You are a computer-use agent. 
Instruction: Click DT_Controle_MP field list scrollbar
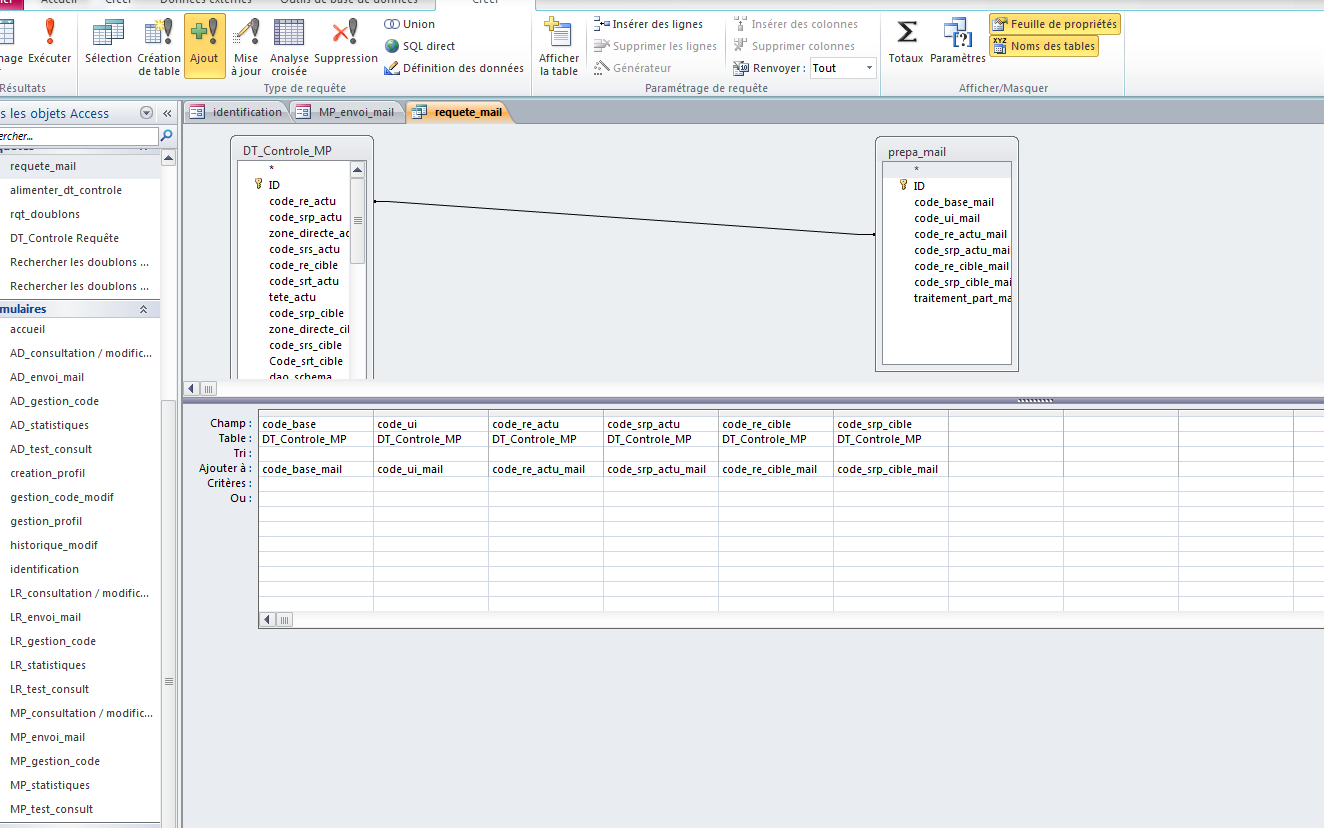coord(358,219)
